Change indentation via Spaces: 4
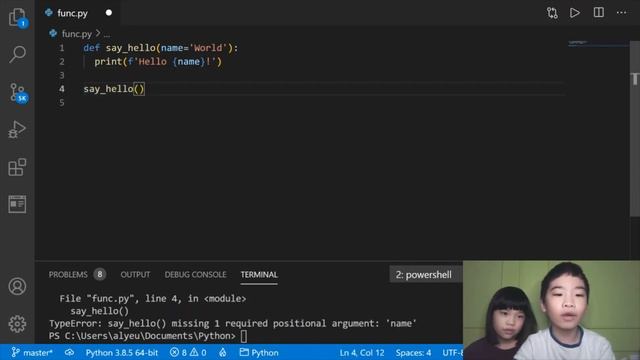Screen dimensions: 640x360 click(x=413, y=353)
